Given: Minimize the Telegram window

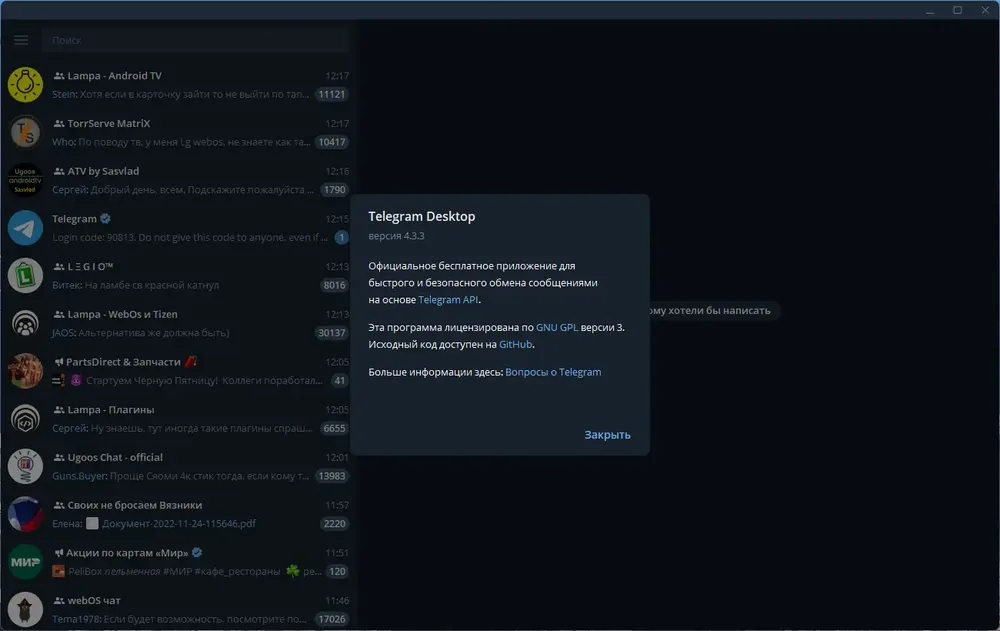Looking at the screenshot, I should coord(930,10).
